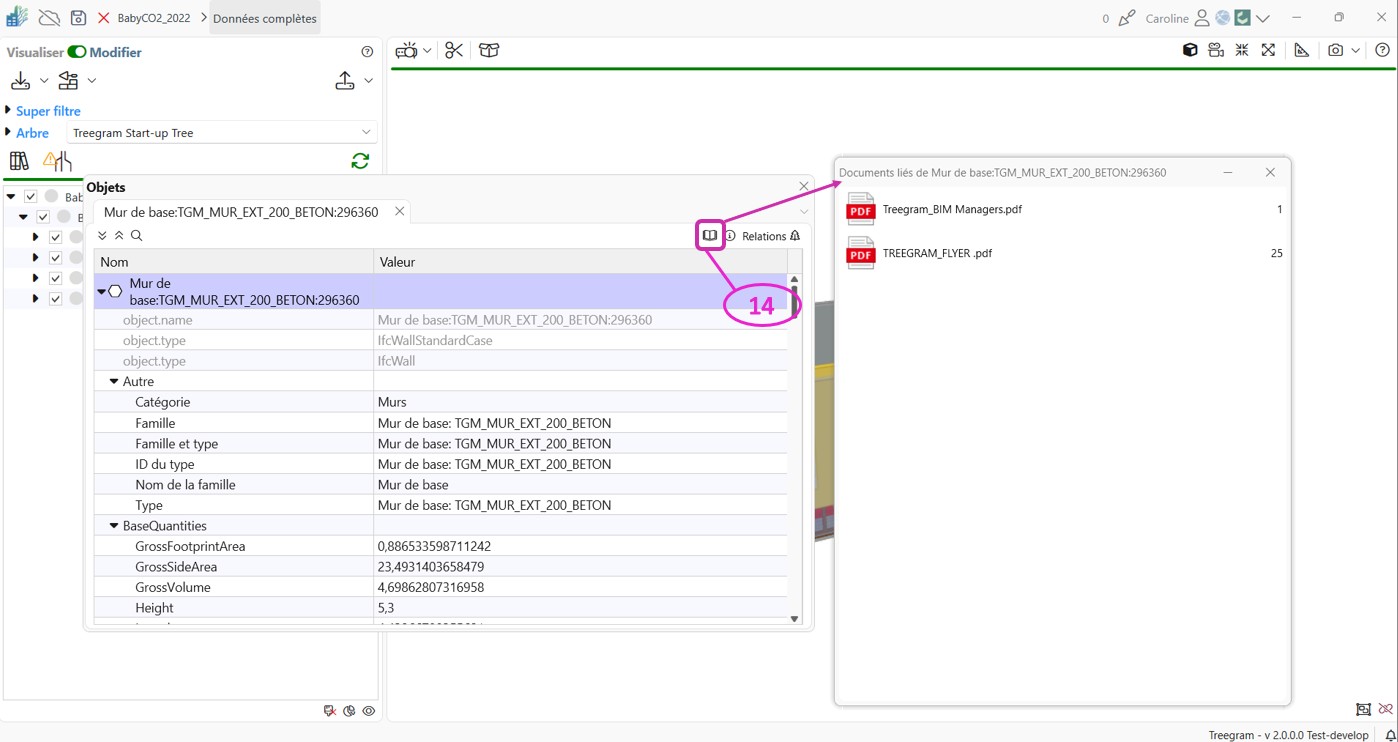The width and height of the screenshot is (1398, 742).
Task: Click the Relations button
Action: pyautogui.click(x=764, y=236)
